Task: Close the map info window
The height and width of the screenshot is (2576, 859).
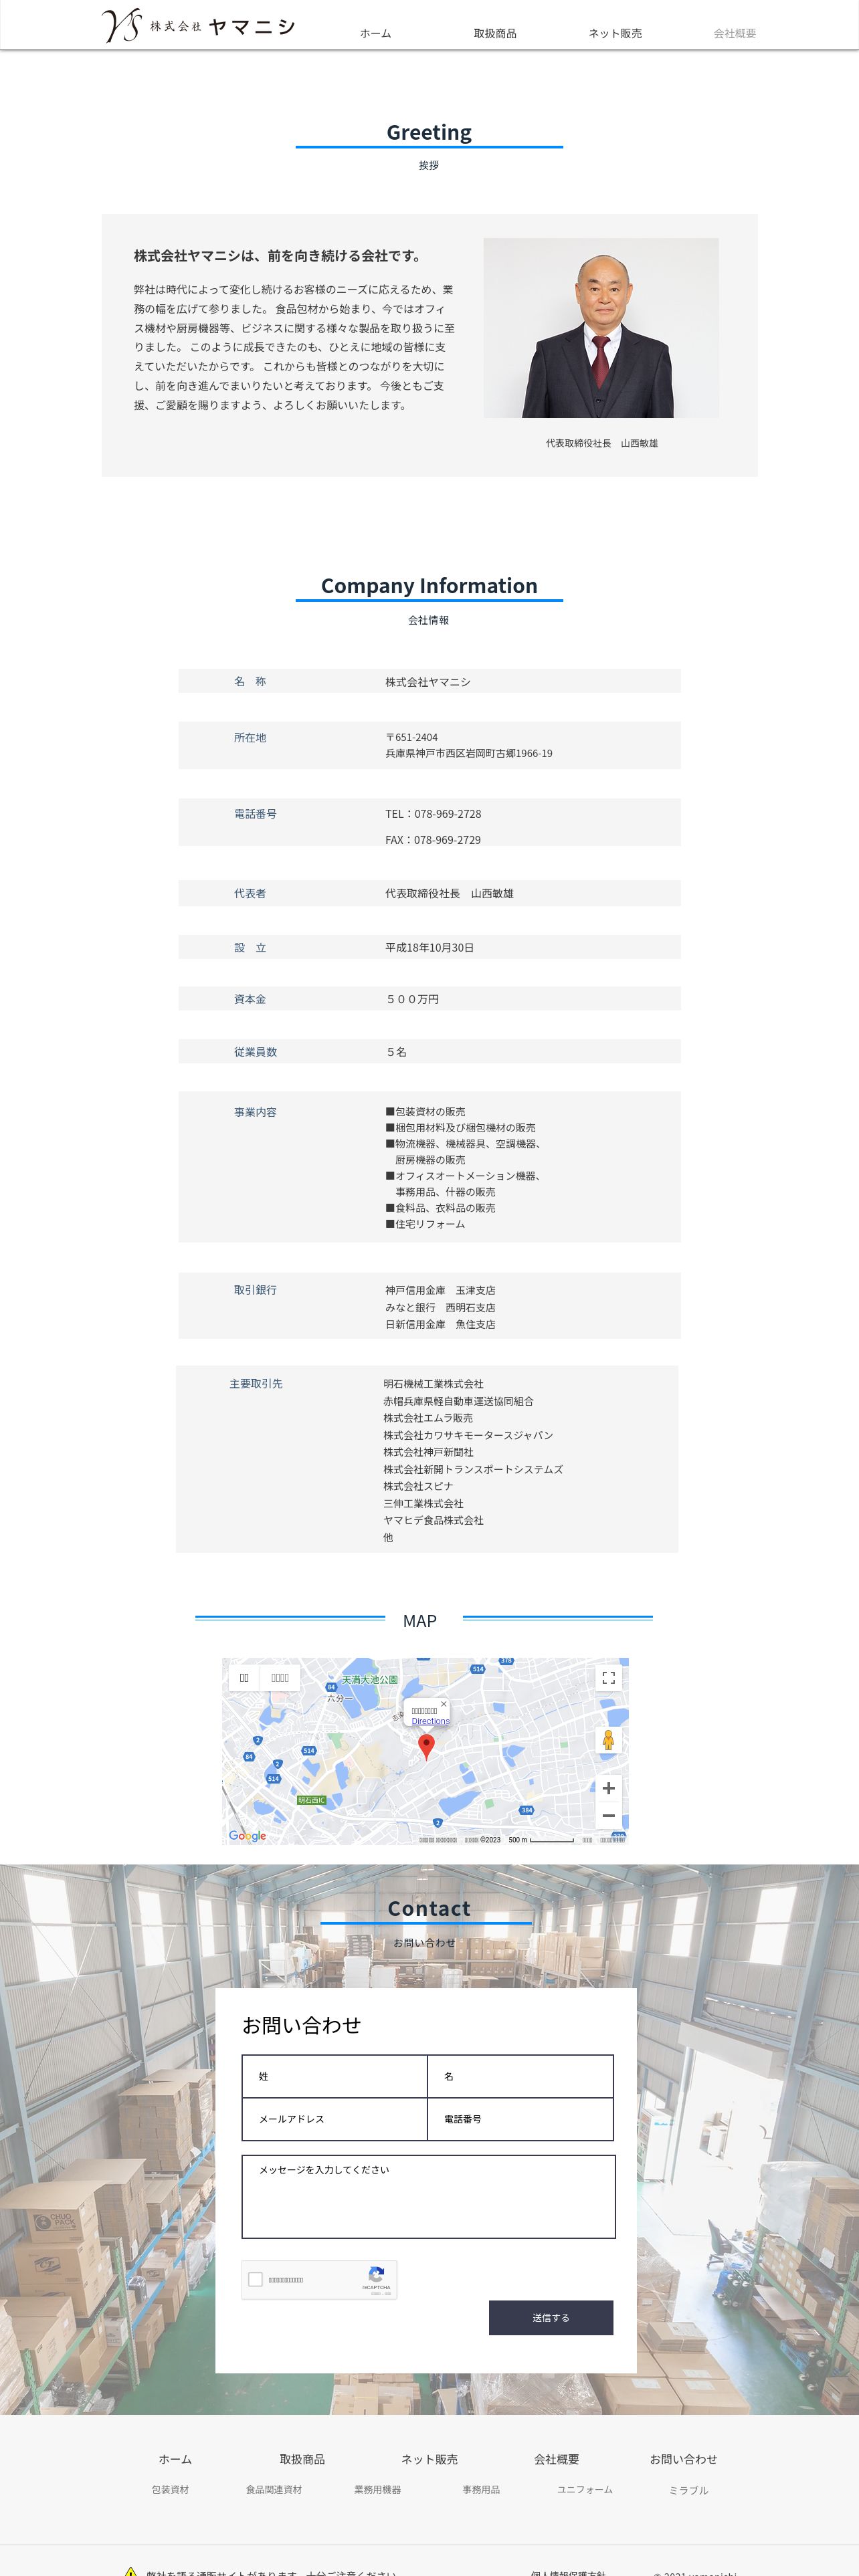Action: [444, 1704]
